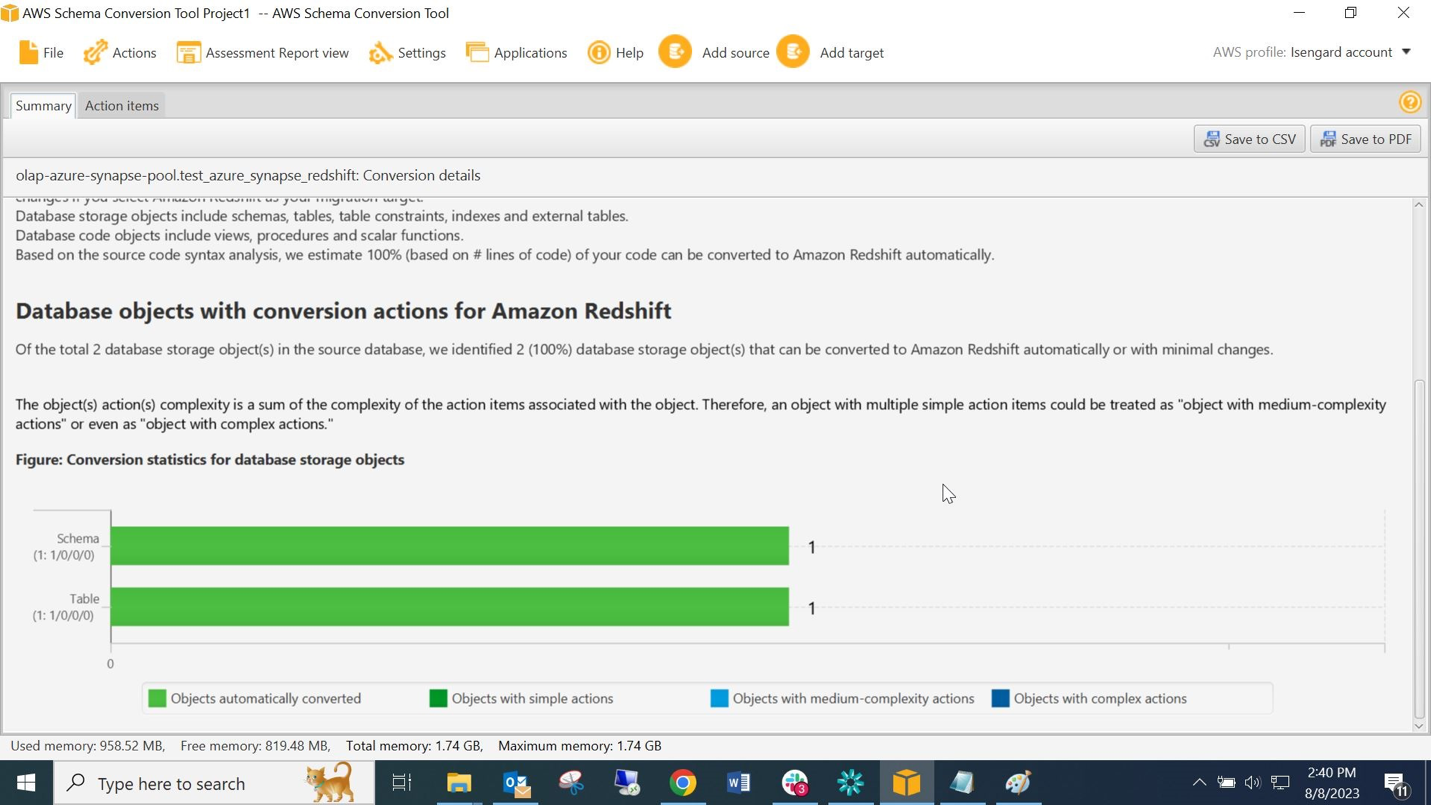This screenshot has width=1431, height=805.
Task: Click the green Table bar in the chart
Action: click(x=450, y=607)
